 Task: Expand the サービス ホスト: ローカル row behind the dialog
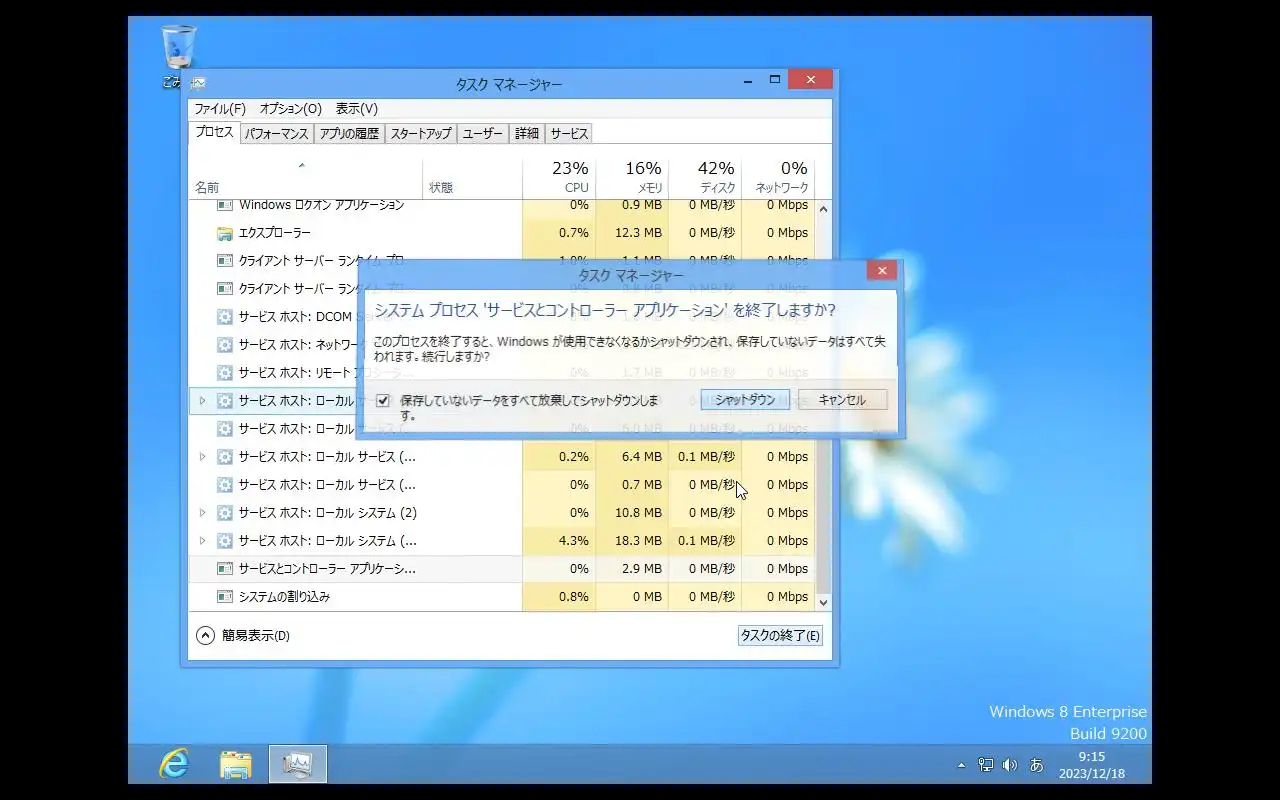pyautogui.click(x=202, y=401)
